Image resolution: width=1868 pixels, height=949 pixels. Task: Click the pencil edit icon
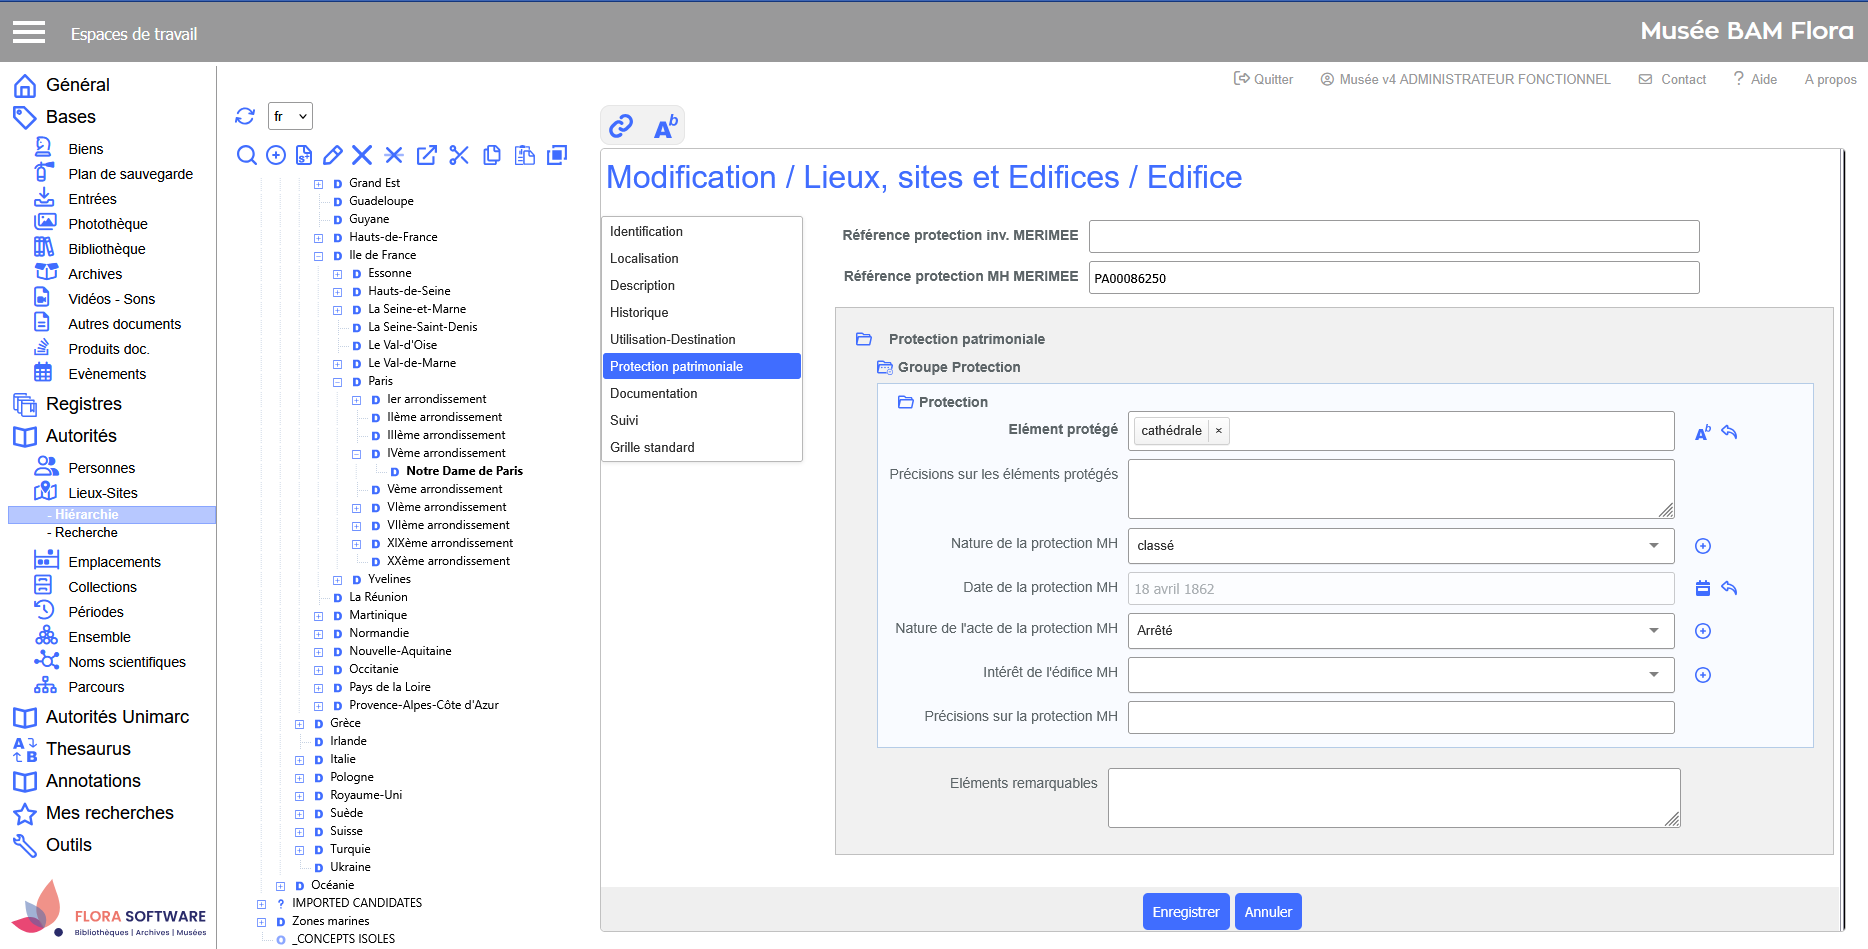[333, 155]
